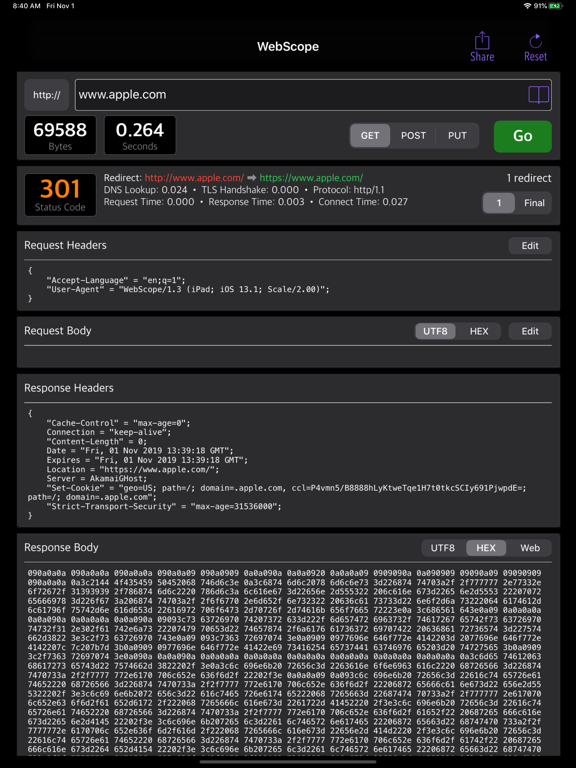
Task: Switch Response Body to Web view
Action: click(x=530, y=548)
